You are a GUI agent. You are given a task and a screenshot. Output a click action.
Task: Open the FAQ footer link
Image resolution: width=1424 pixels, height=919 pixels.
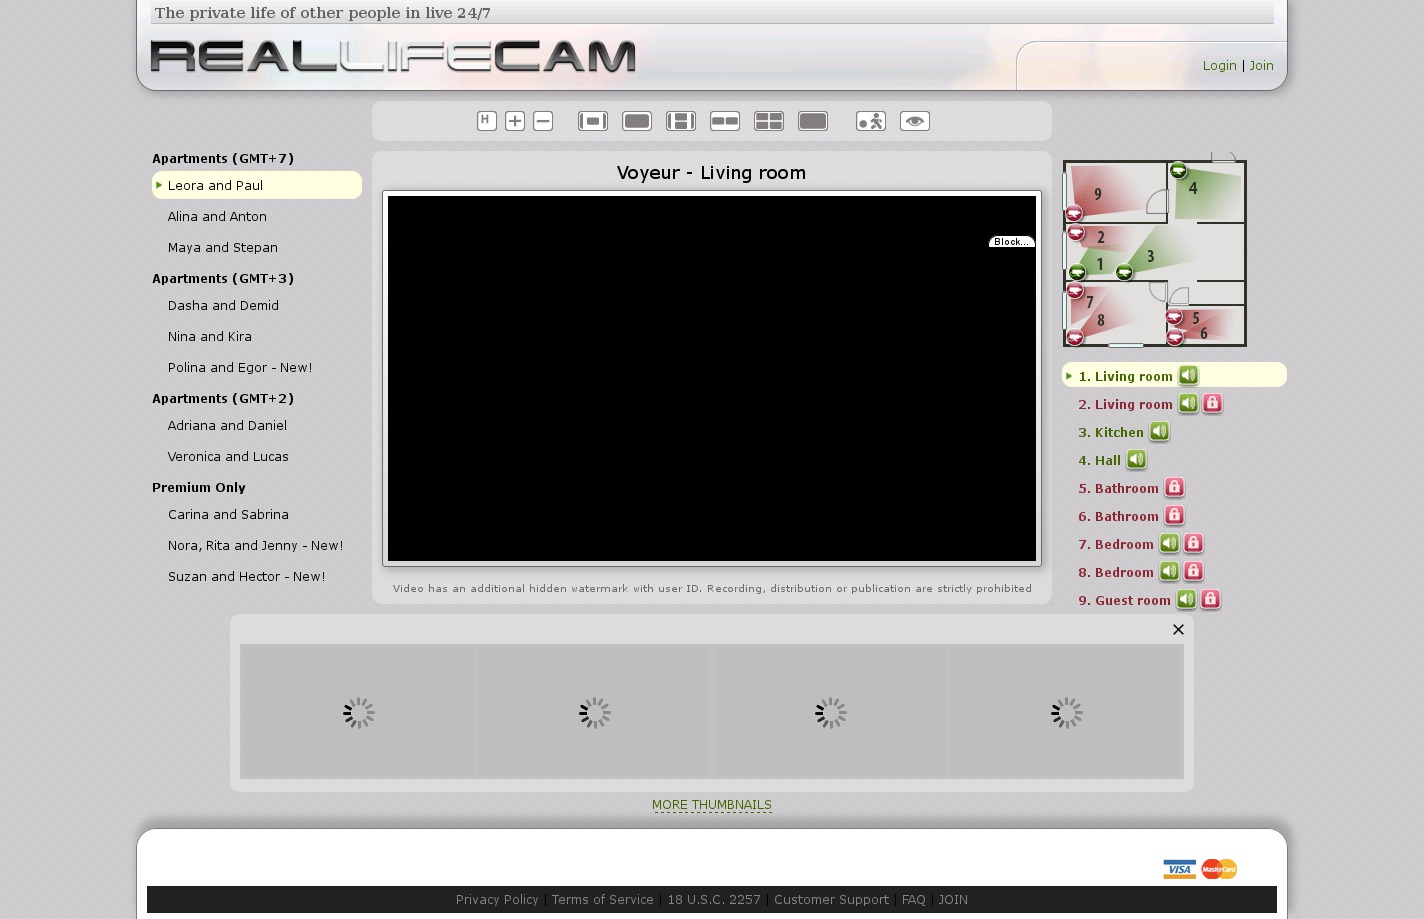913,899
